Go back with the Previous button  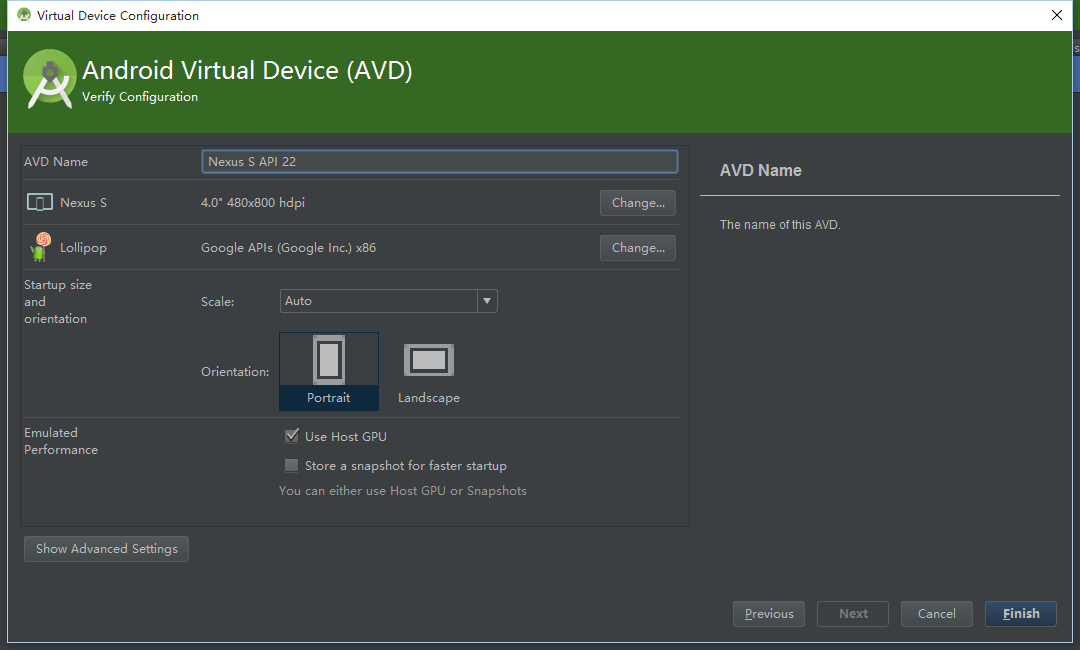[769, 614]
